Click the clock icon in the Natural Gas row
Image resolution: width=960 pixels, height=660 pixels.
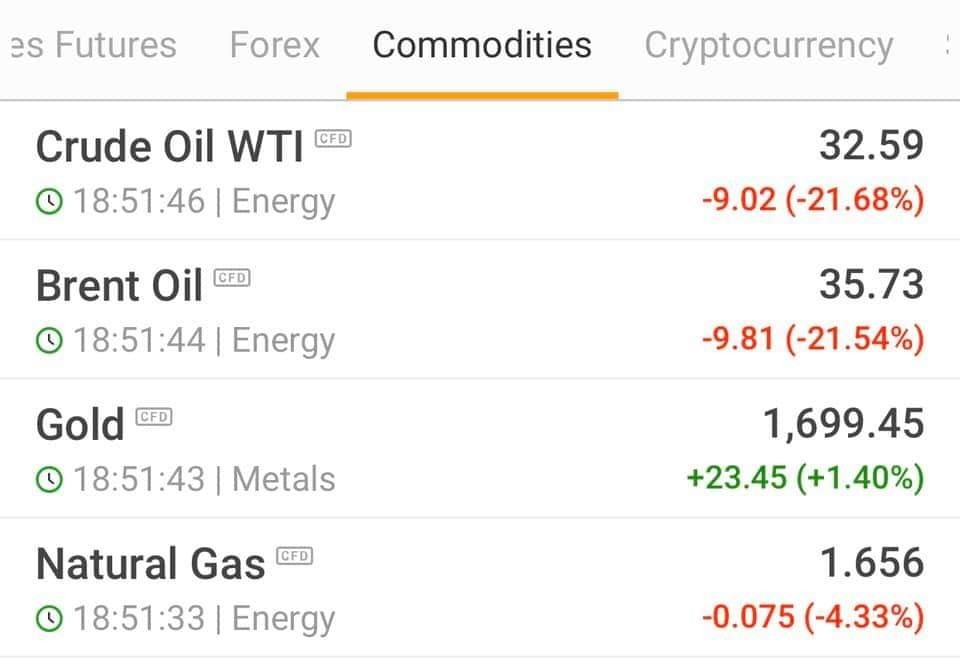(x=50, y=618)
